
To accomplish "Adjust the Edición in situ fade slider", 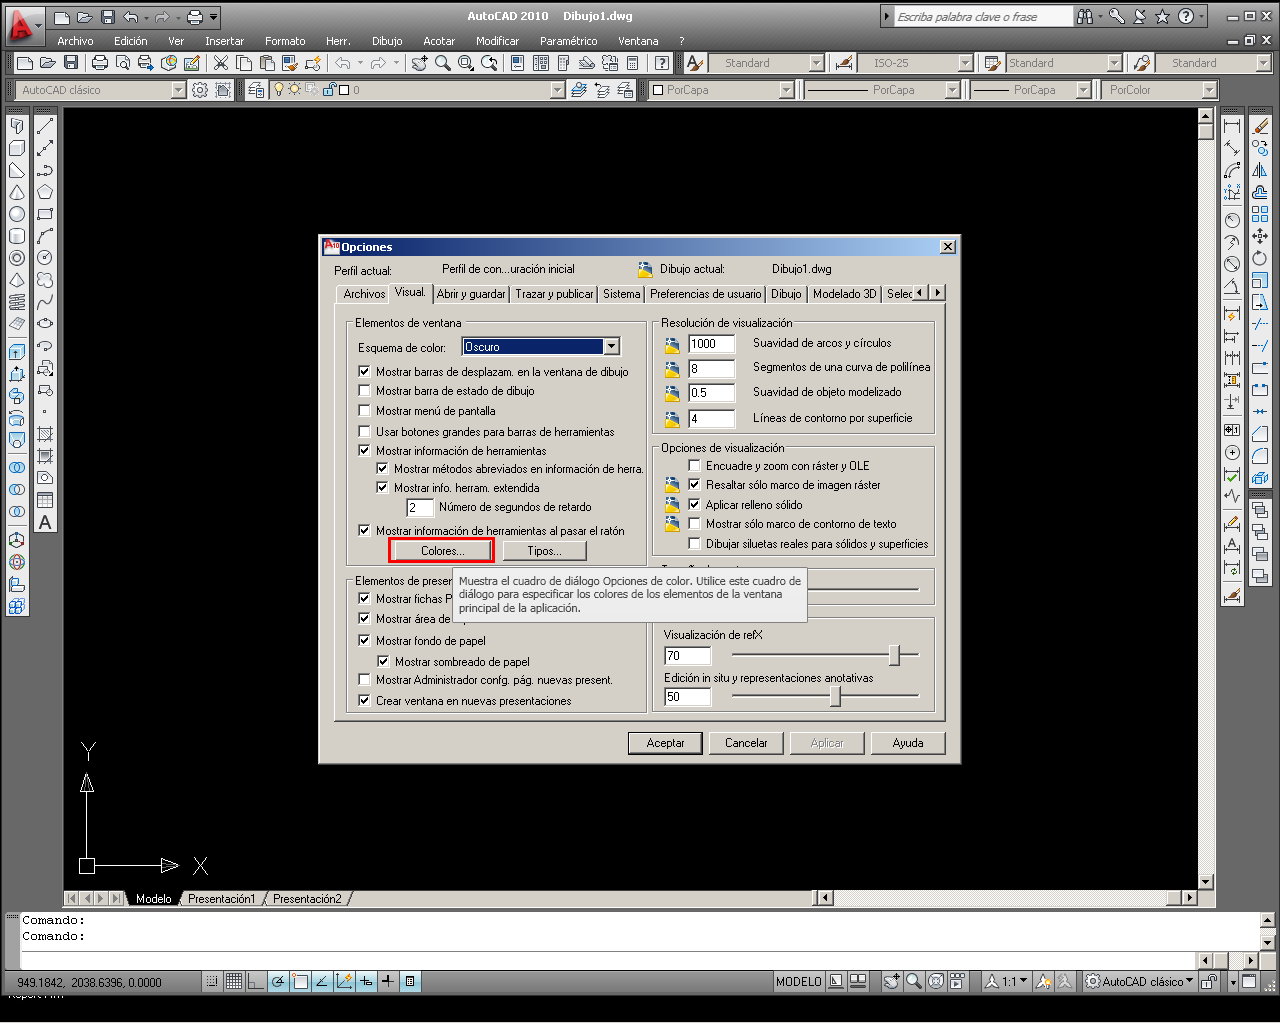I will (x=835, y=697).
